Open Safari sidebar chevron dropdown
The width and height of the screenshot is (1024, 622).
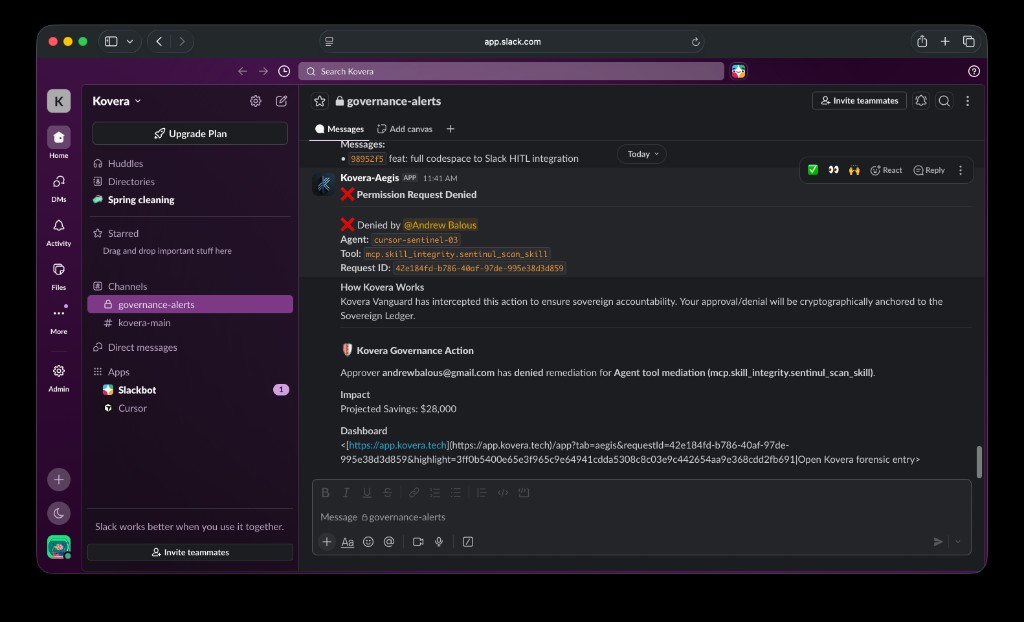(130, 41)
